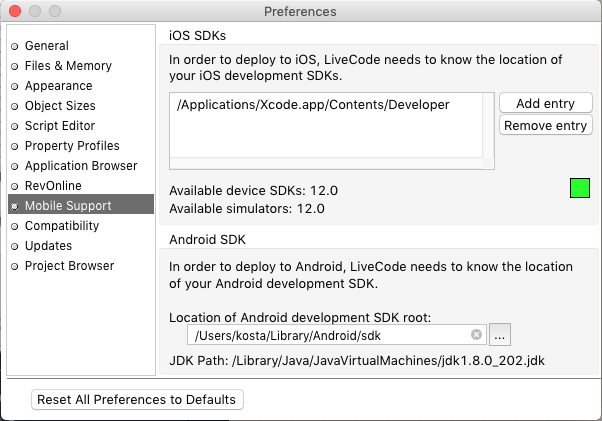
Task: Click the Add entry button
Action: point(545,104)
